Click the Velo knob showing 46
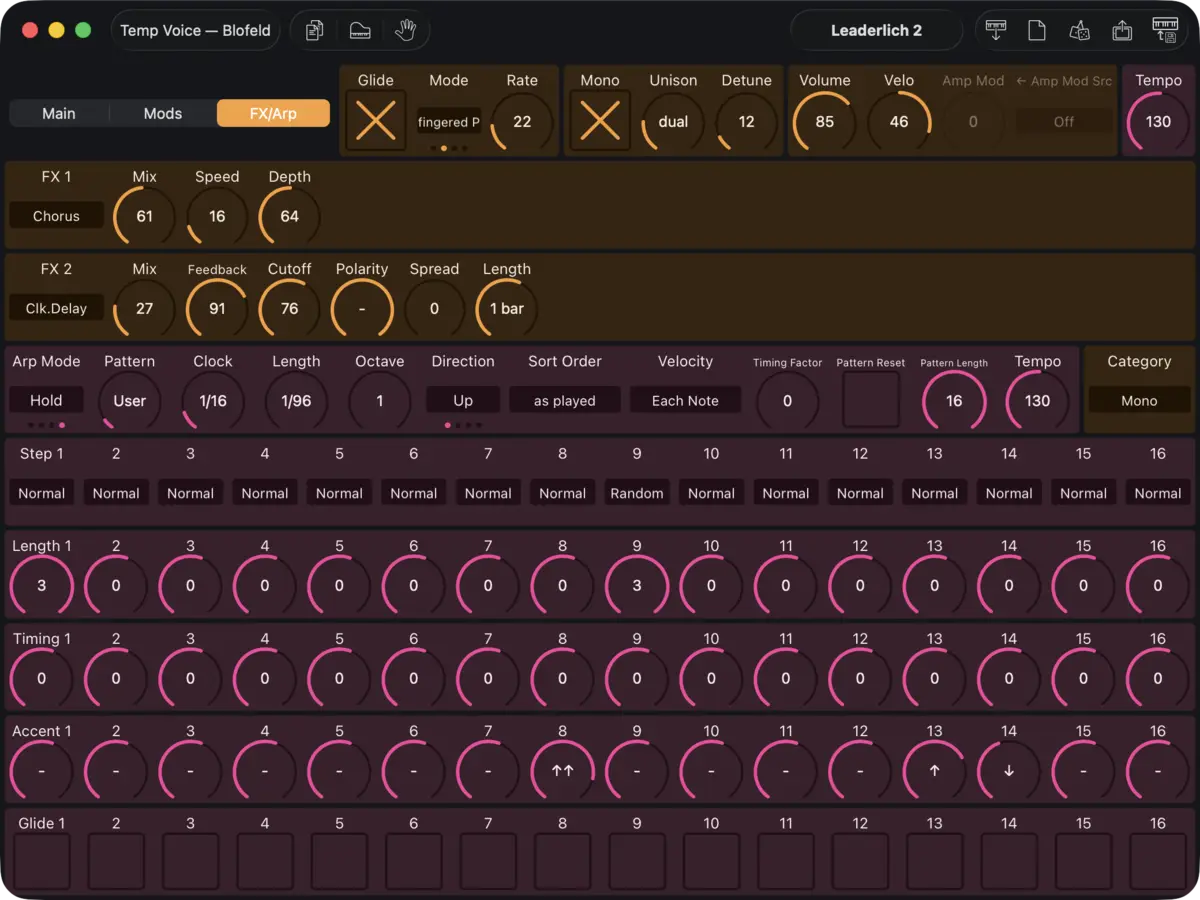The width and height of the screenshot is (1200, 900). 899,122
